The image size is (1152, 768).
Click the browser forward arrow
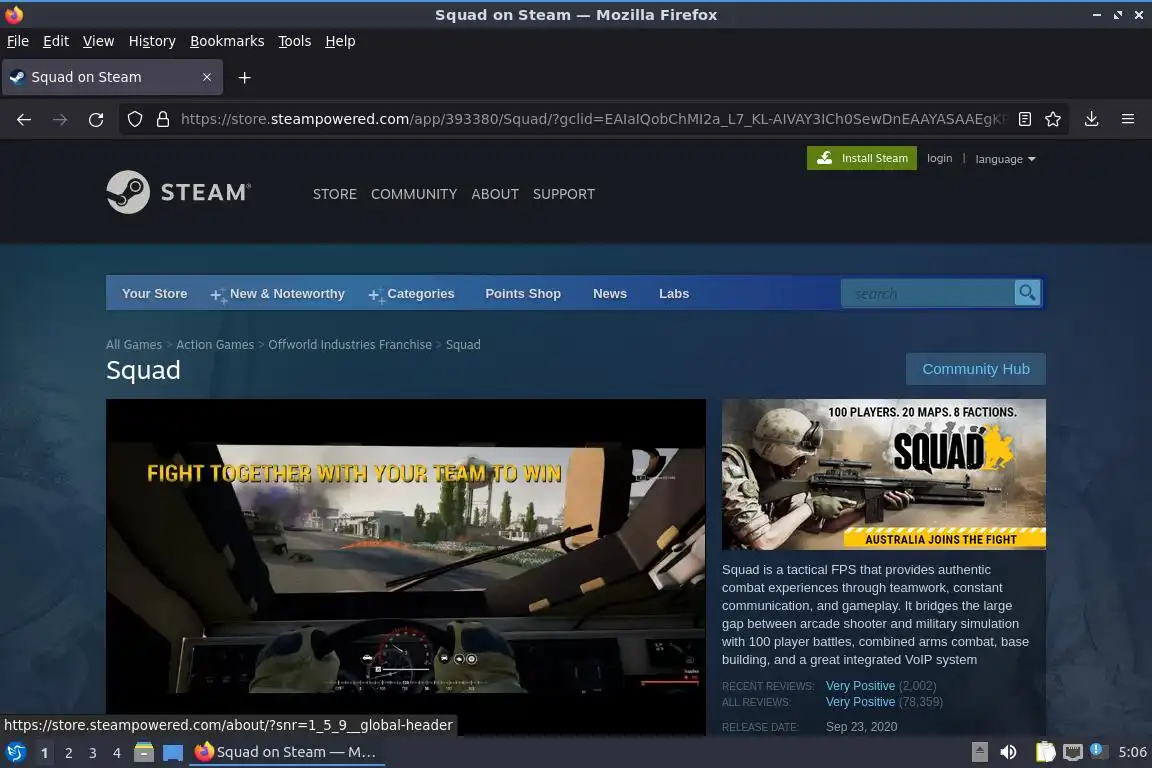coord(60,119)
